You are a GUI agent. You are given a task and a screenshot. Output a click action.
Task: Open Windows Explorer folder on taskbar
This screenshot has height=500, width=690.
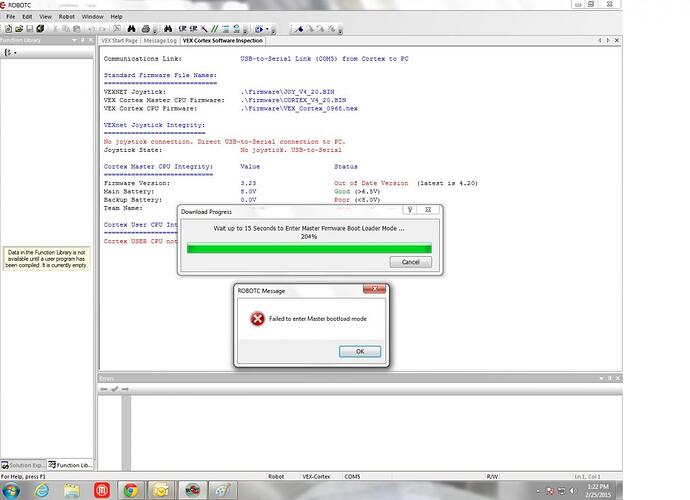coord(72,490)
